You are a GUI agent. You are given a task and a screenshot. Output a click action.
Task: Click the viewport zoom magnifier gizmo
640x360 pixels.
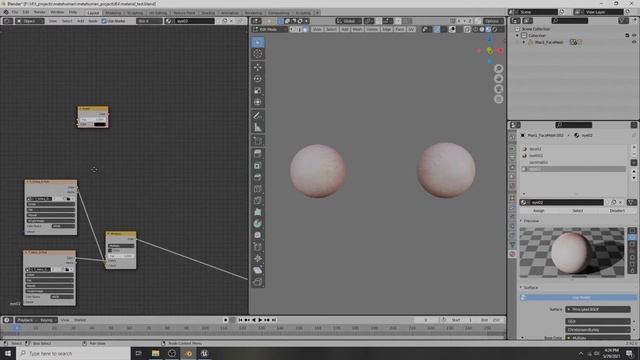click(x=498, y=69)
